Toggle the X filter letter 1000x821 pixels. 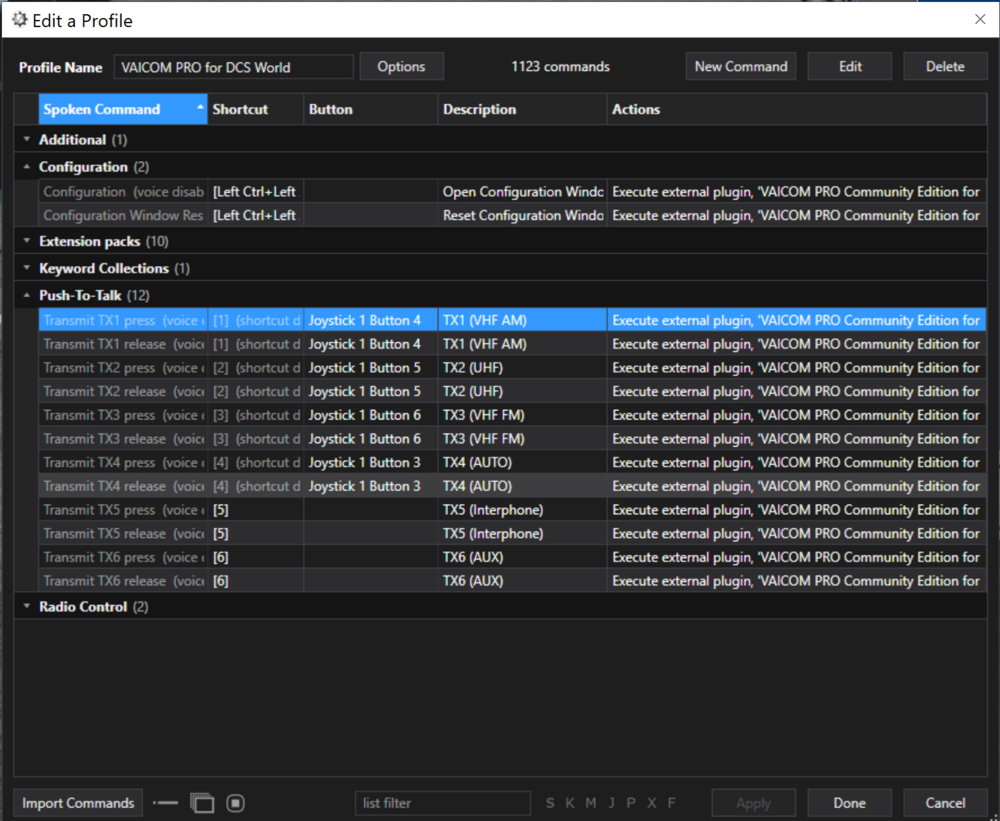[x=651, y=803]
